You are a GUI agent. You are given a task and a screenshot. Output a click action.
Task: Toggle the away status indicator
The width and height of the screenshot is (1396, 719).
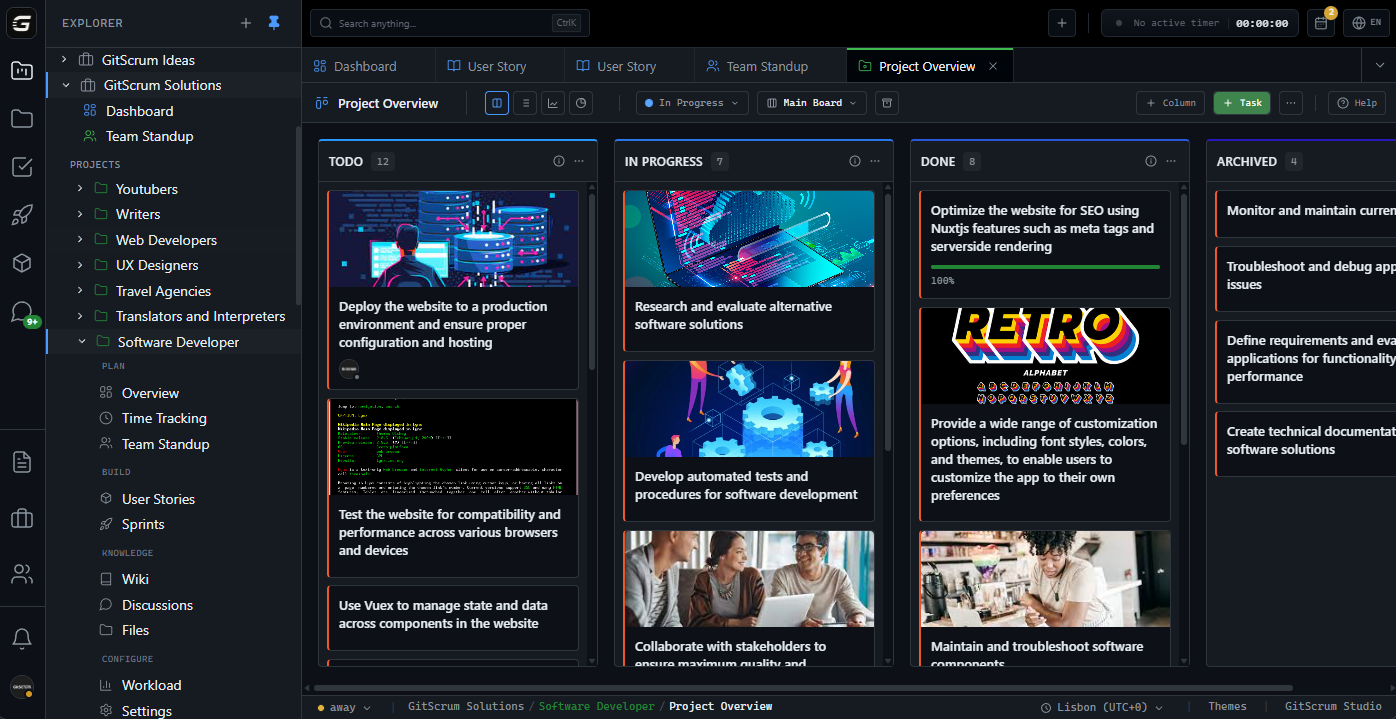click(343, 706)
